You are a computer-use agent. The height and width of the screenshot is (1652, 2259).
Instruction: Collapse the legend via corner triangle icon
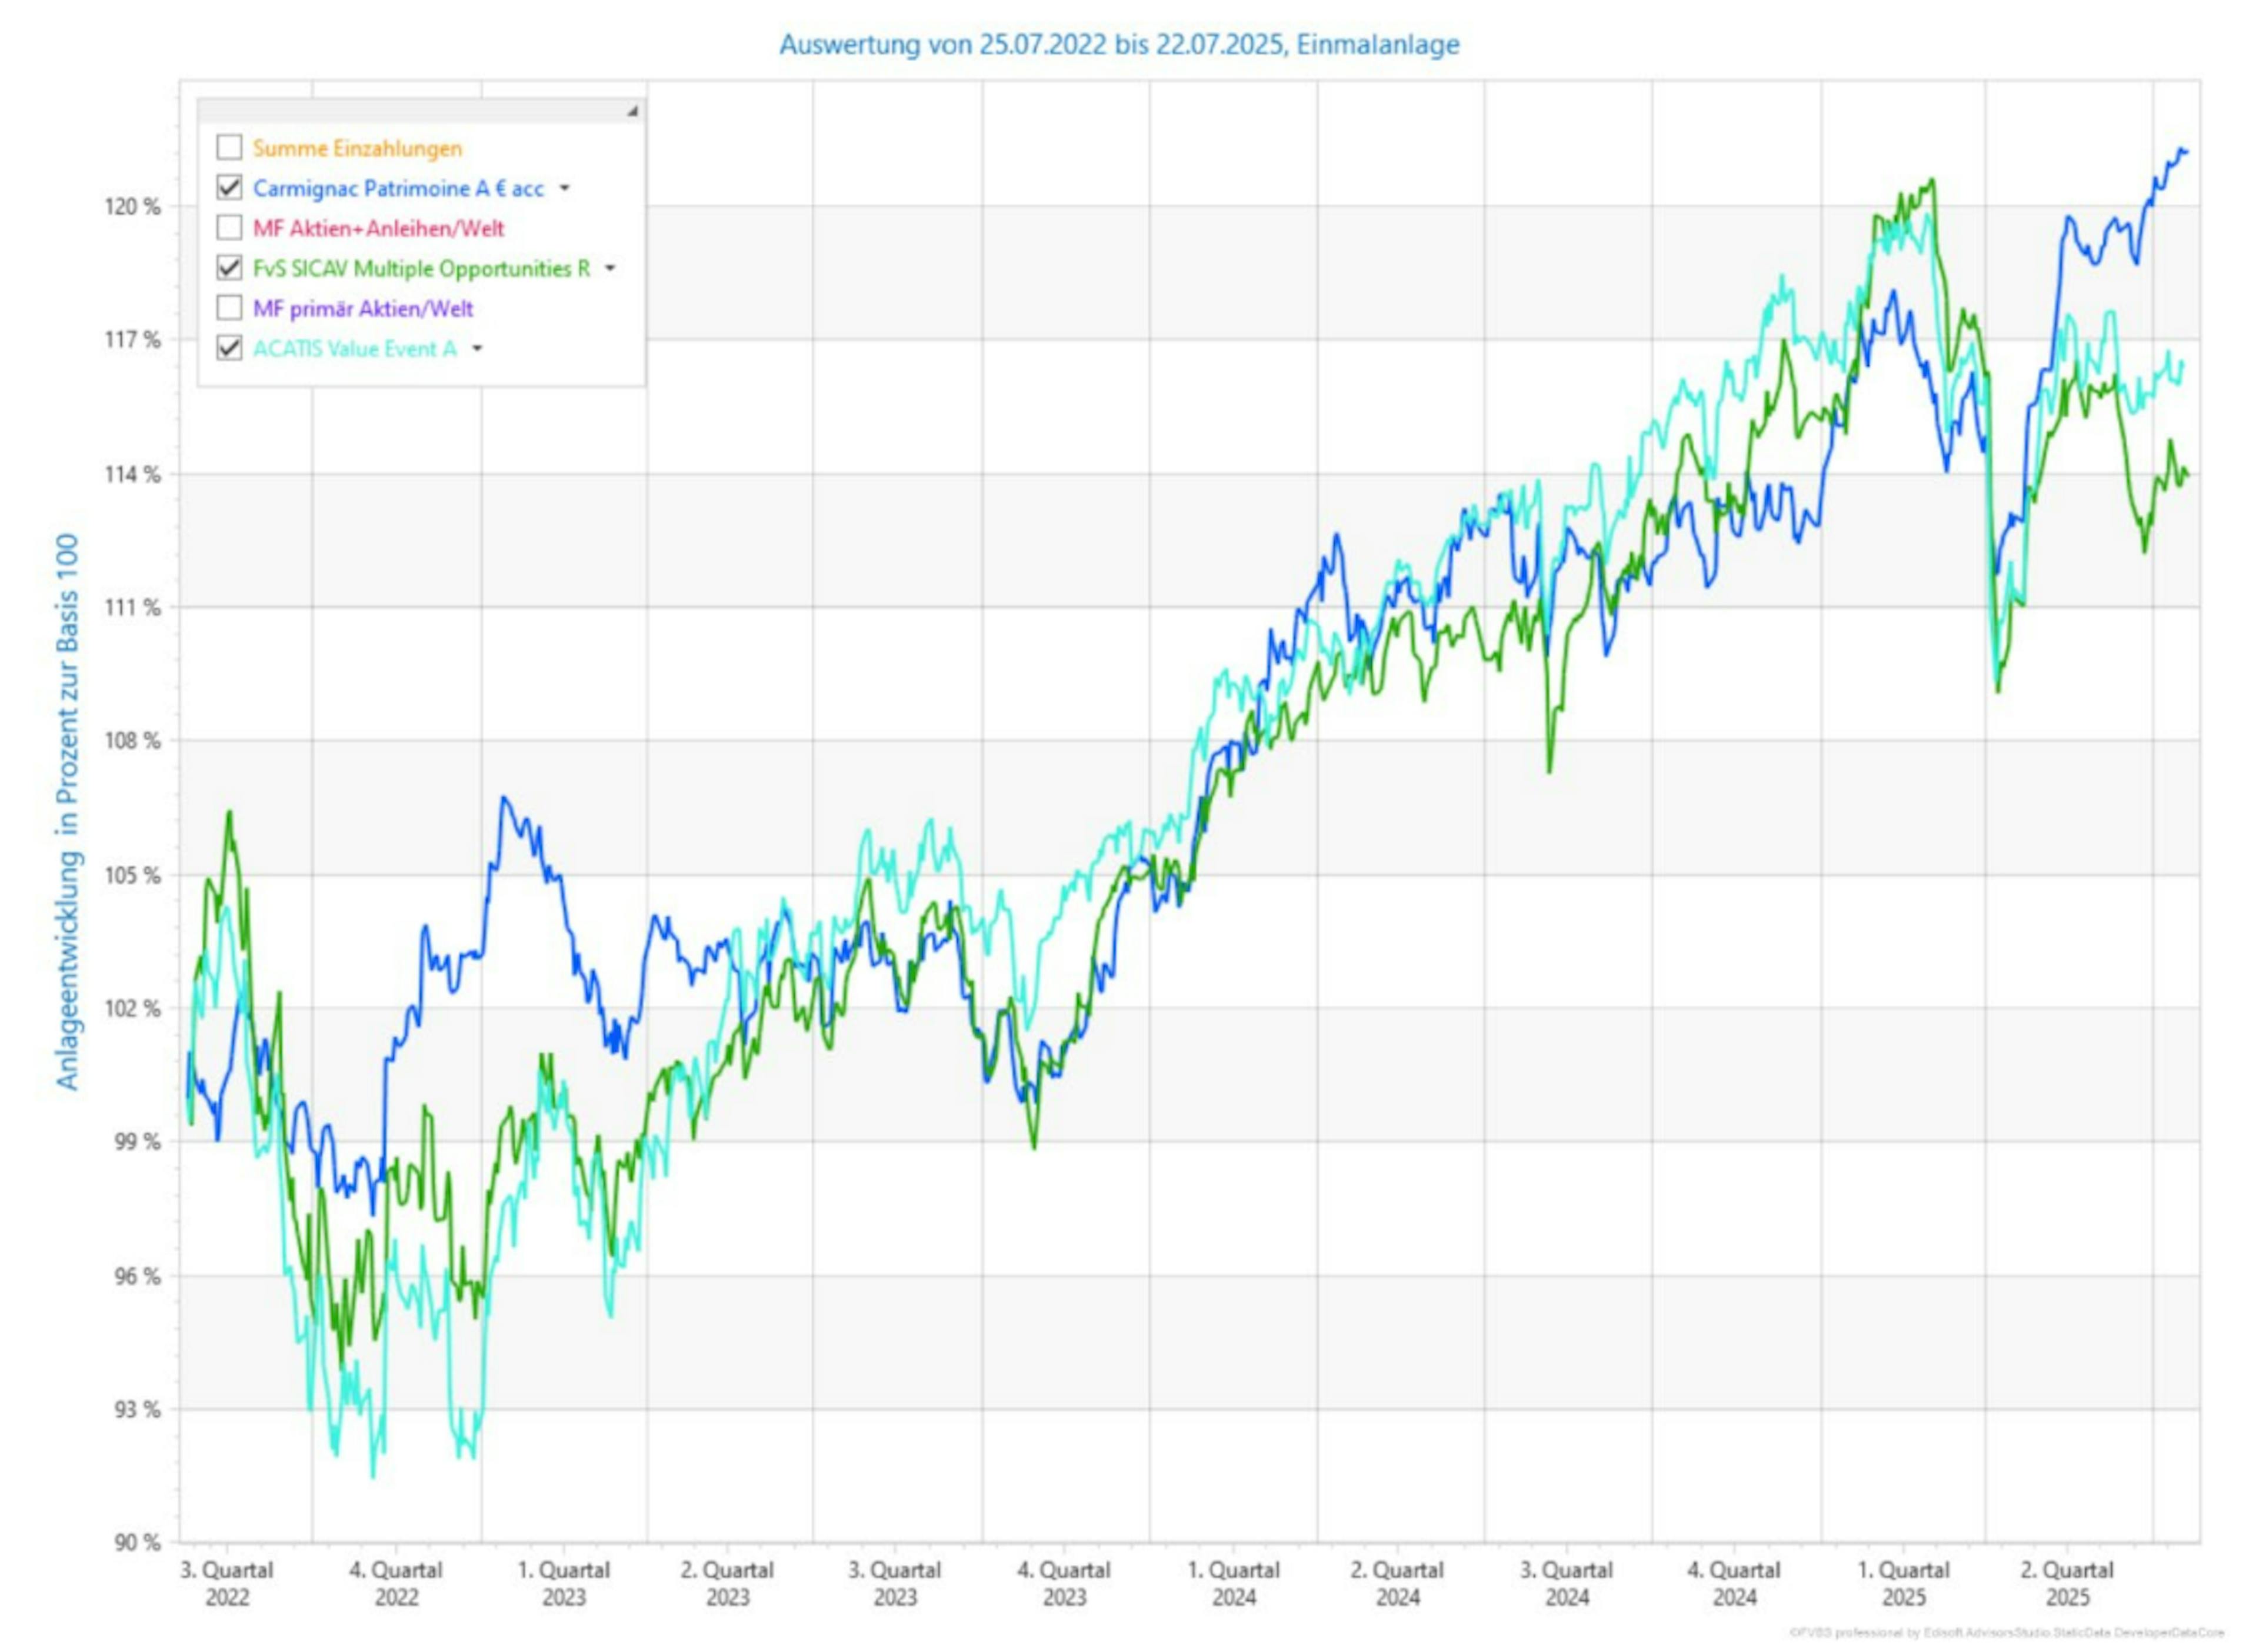click(x=632, y=112)
